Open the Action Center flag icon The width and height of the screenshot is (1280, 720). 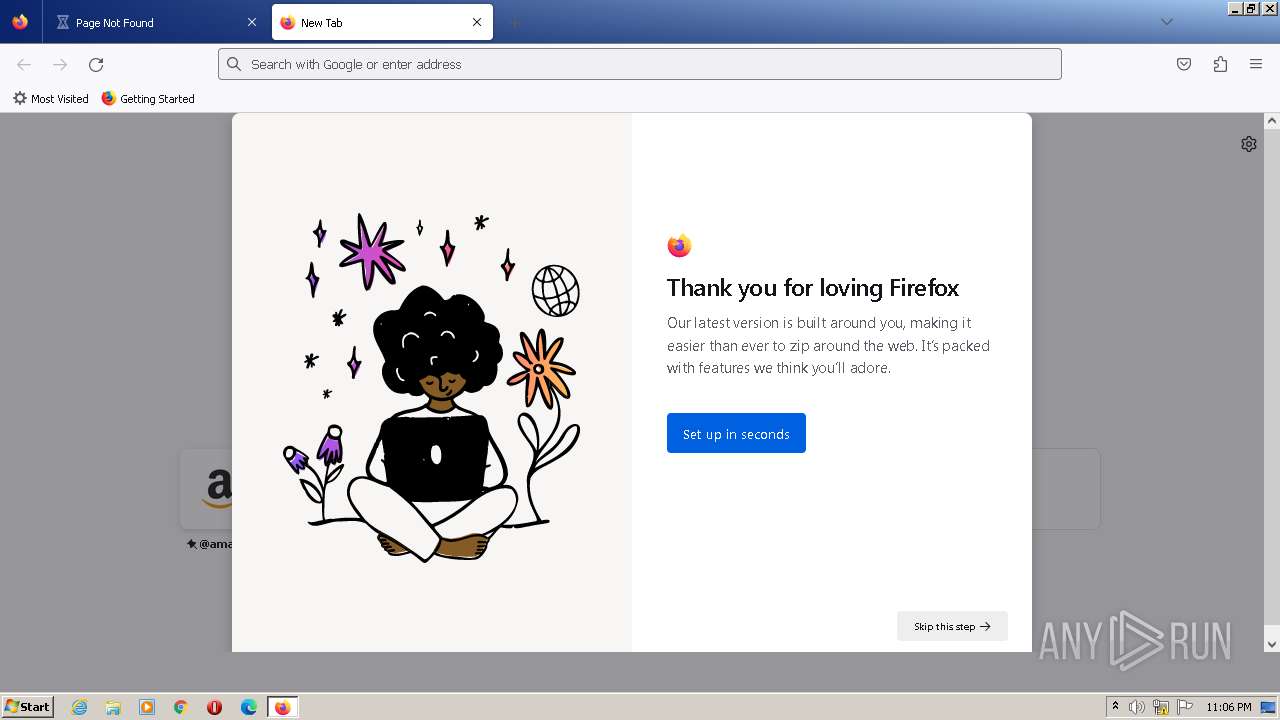click(1185, 707)
